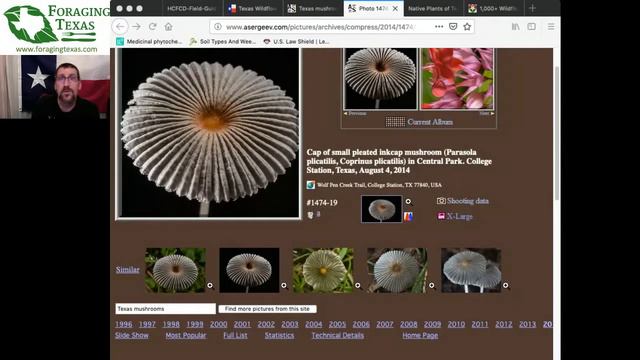Zoom the fifth similar thumbnail magnifier
Viewport: 640px width, 360px height.
(505, 285)
